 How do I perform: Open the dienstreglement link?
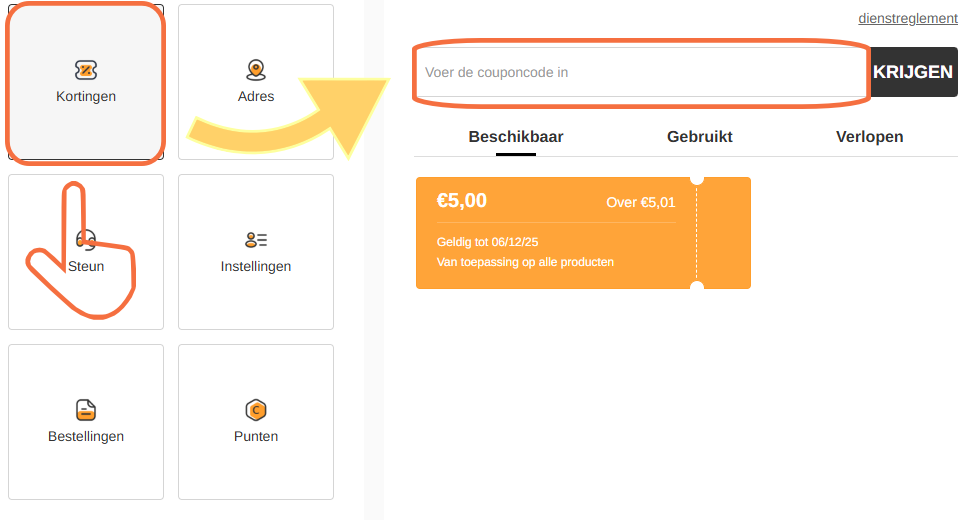click(x=907, y=19)
